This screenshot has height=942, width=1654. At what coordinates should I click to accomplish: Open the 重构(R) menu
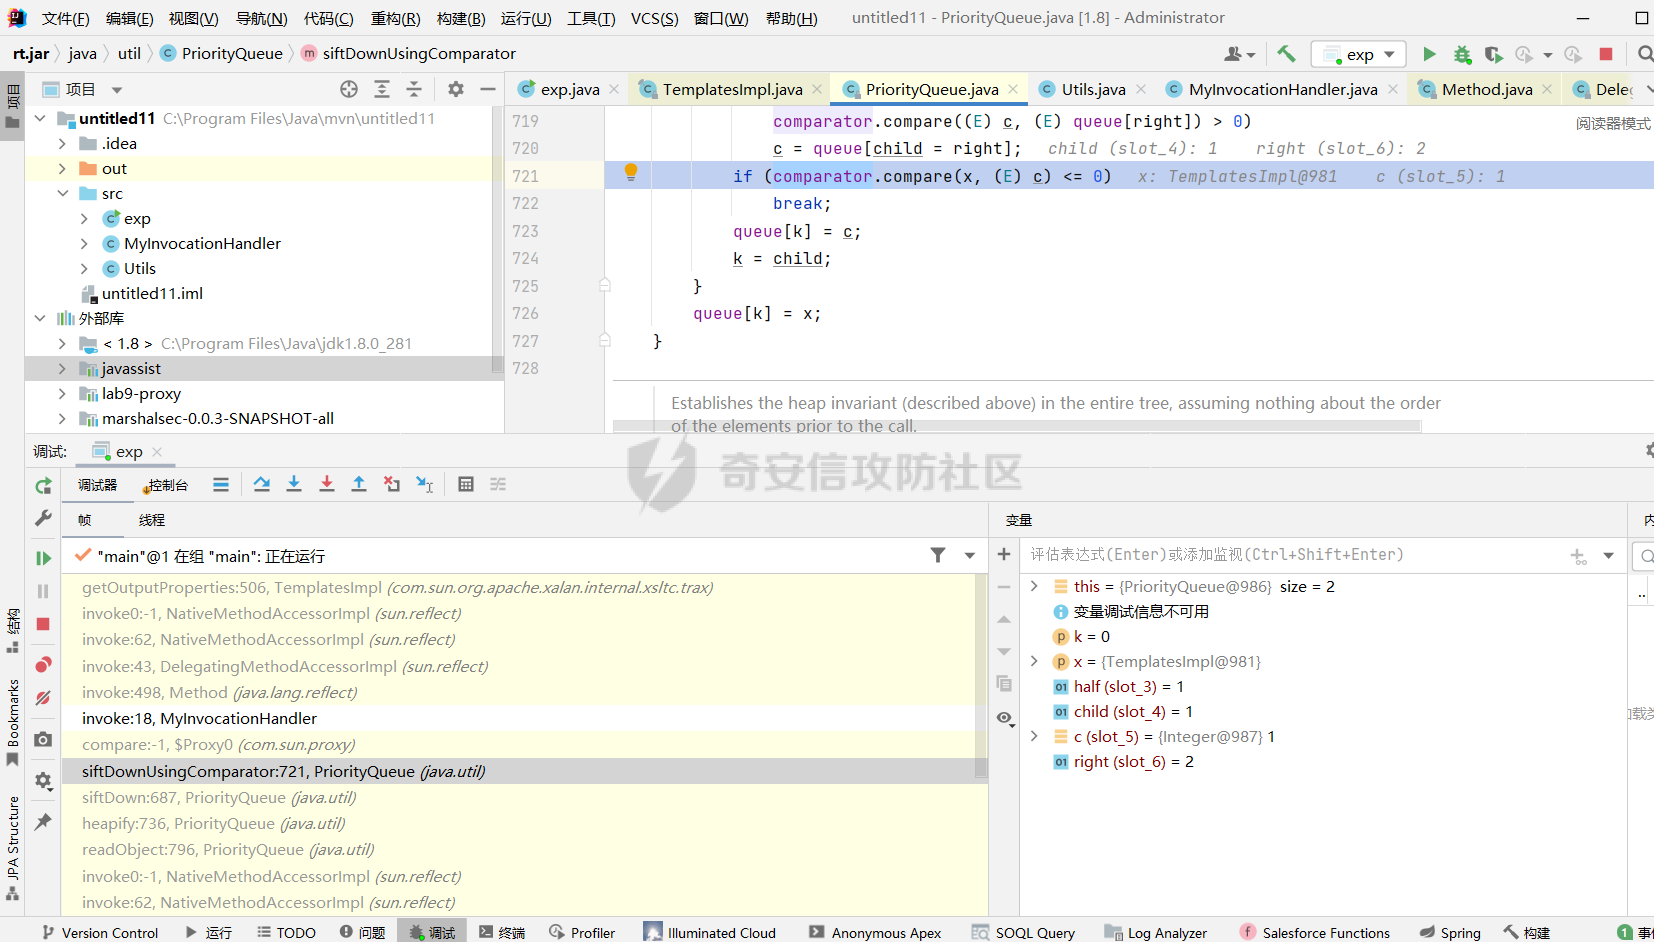click(x=395, y=18)
